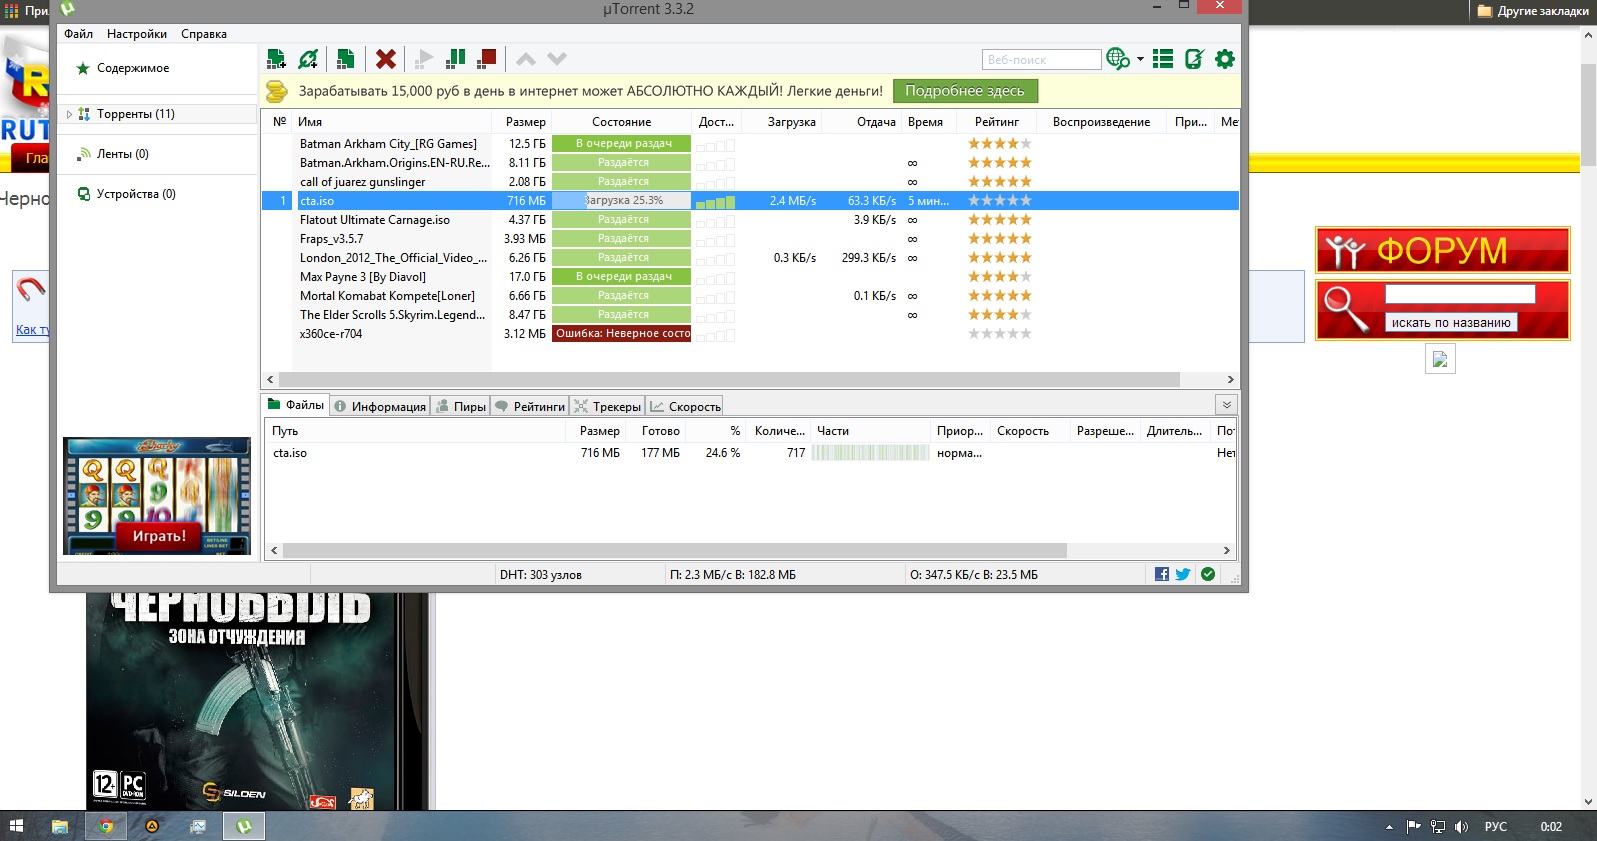The height and width of the screenshot is (841, 1597).
Task: Select Устройства (0) in the sidebar
Action: tap(136, 194)
